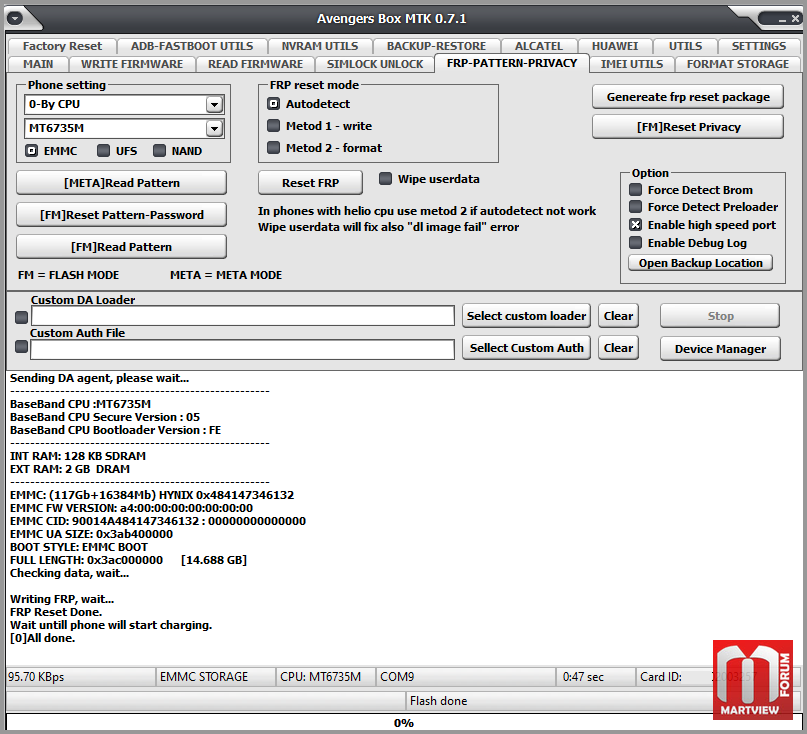Viewport: 807px width, 734px height.
Task: Open the WRITE FIRMWARE tab
Action: [x=132, y=64]
